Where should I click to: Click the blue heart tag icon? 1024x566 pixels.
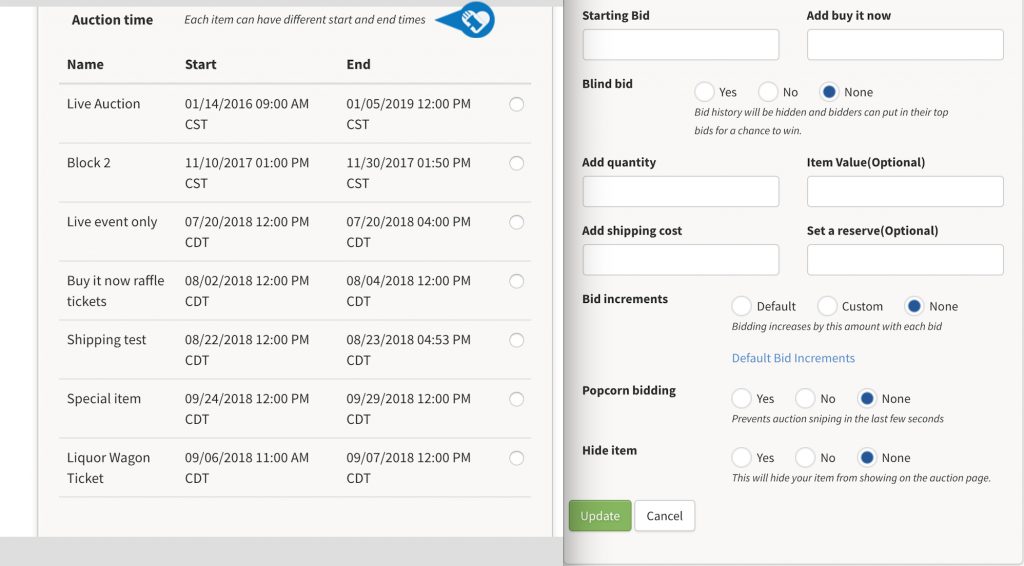coord(466,20)
